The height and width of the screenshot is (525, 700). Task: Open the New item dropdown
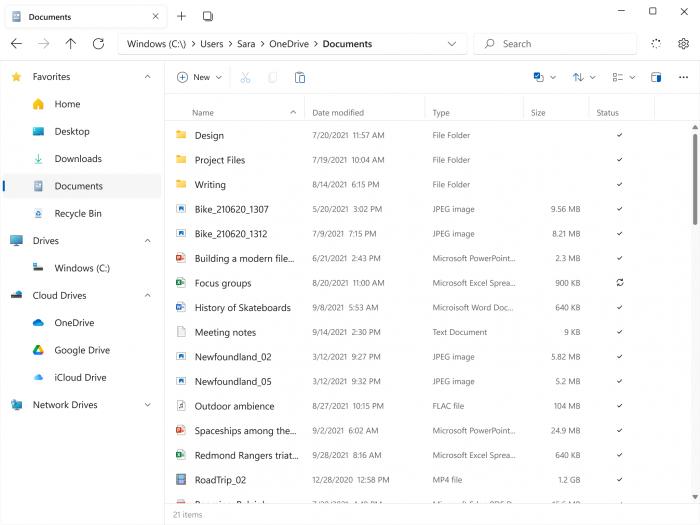(199, 77)
